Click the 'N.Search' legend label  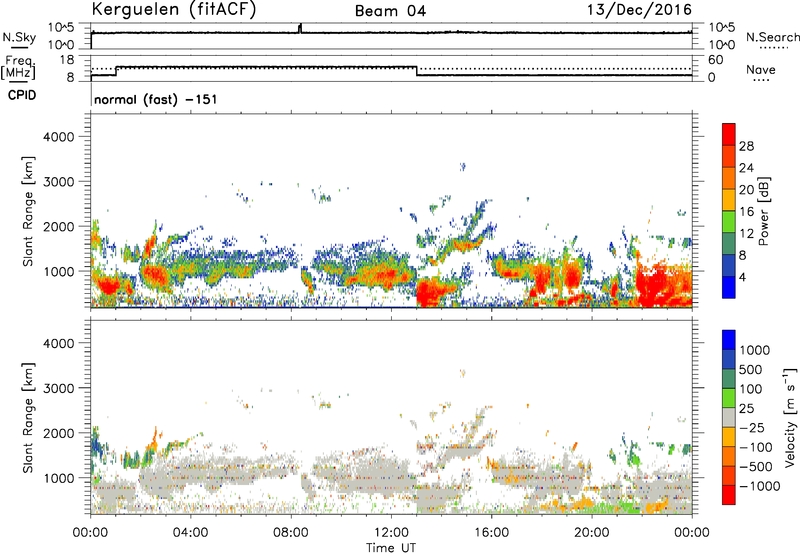coord(773,37)
